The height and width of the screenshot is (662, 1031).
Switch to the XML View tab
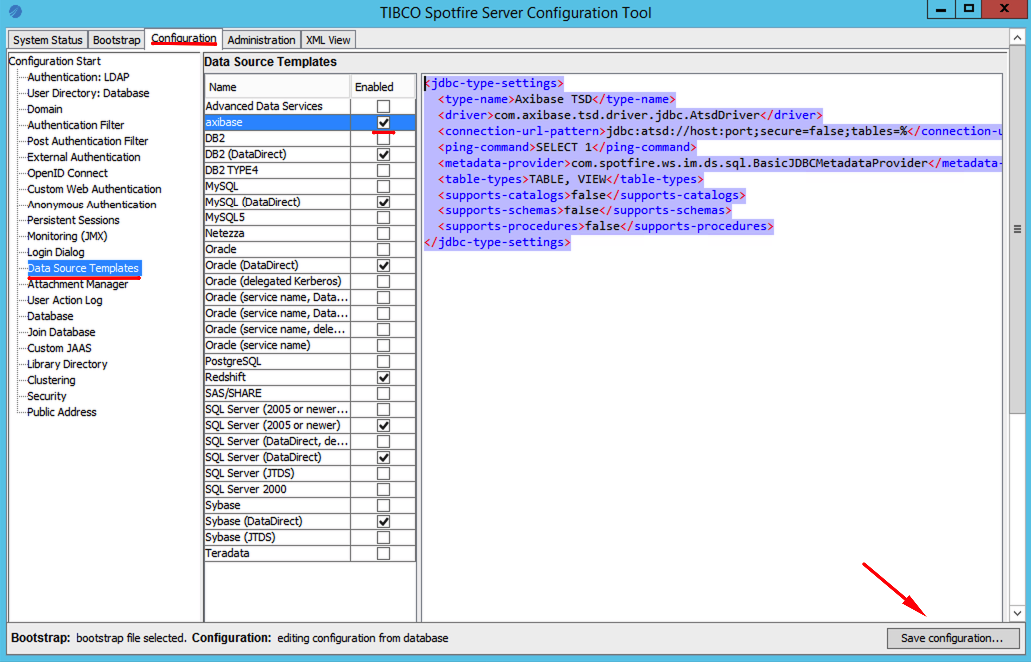point(328,40)
